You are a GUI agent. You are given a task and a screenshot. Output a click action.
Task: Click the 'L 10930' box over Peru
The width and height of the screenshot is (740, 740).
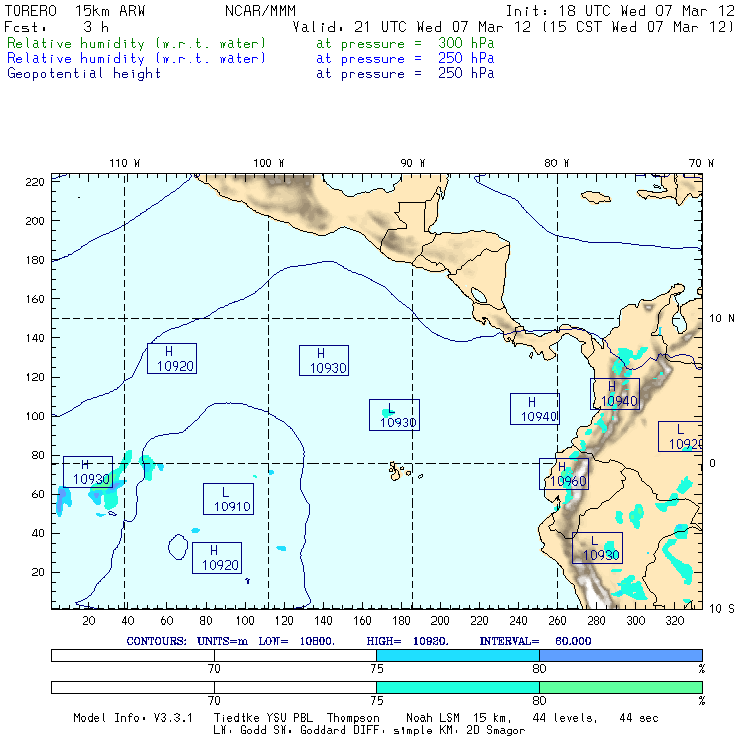tap(597, 548)
